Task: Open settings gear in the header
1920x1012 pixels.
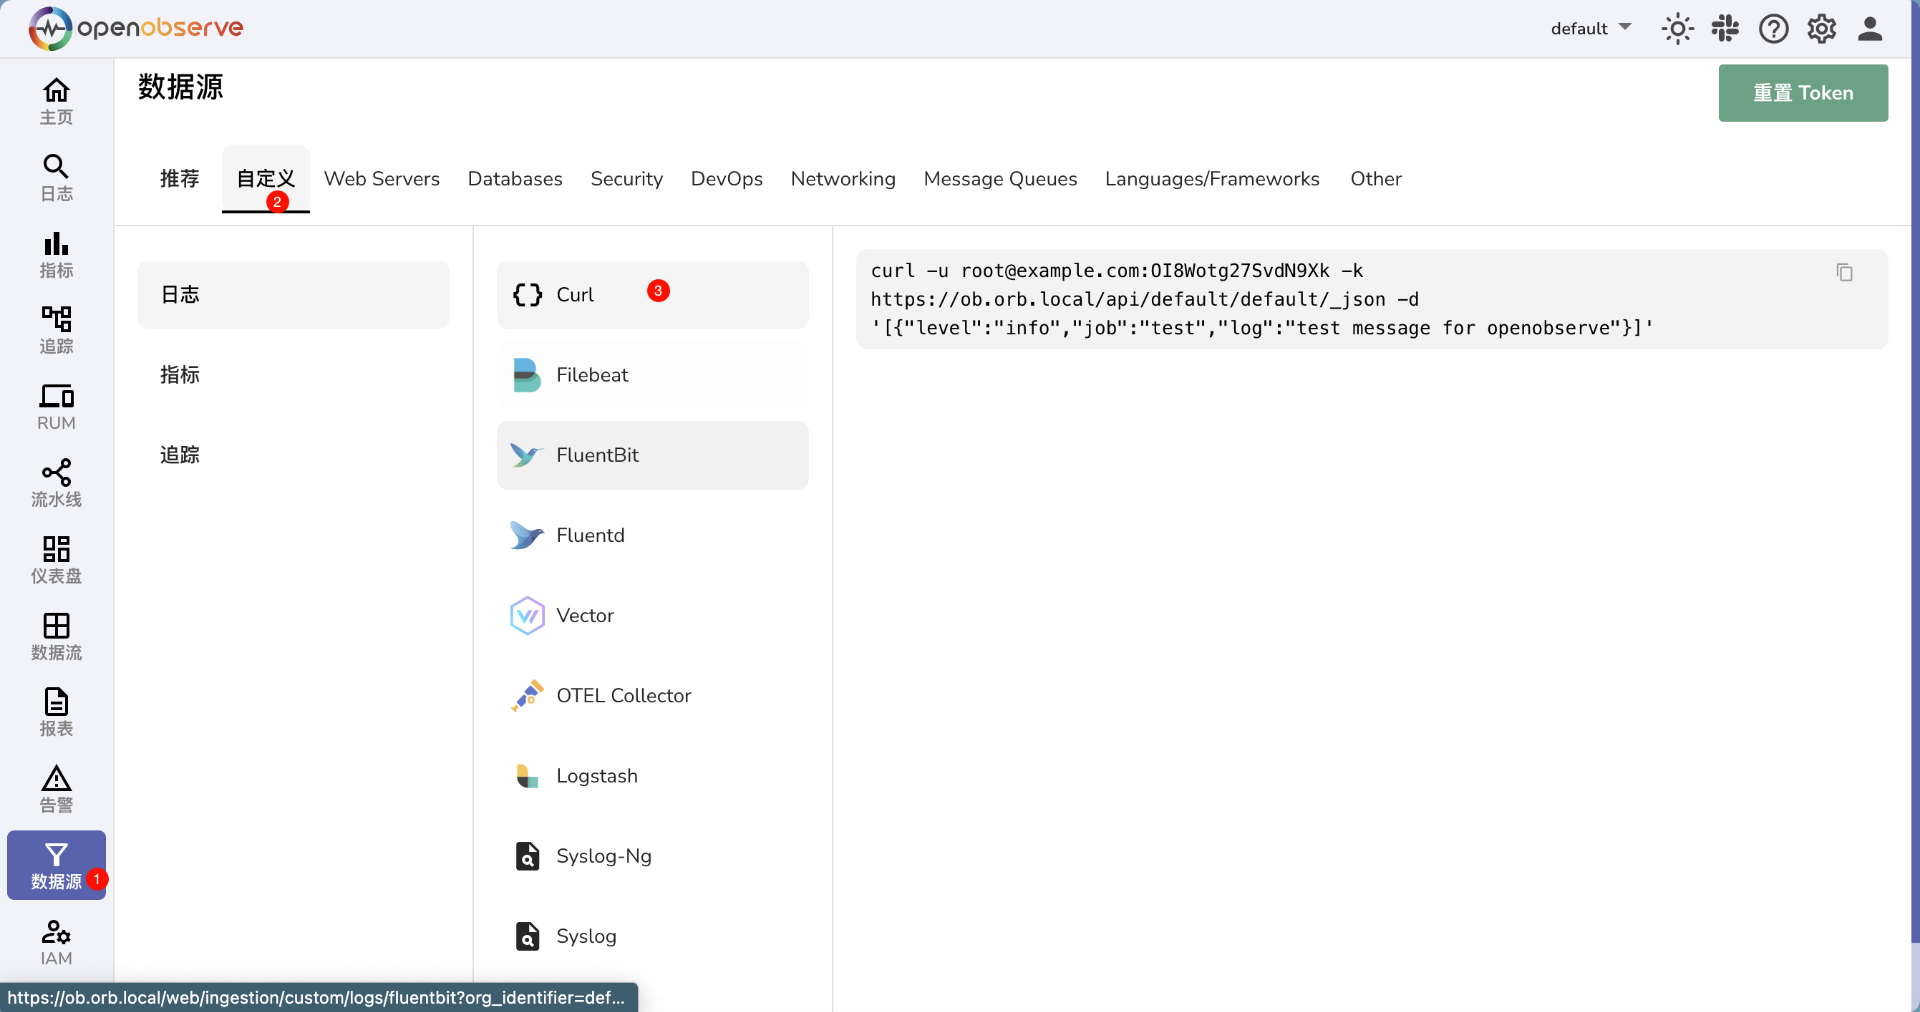Action: click(x=1821, y=29)
